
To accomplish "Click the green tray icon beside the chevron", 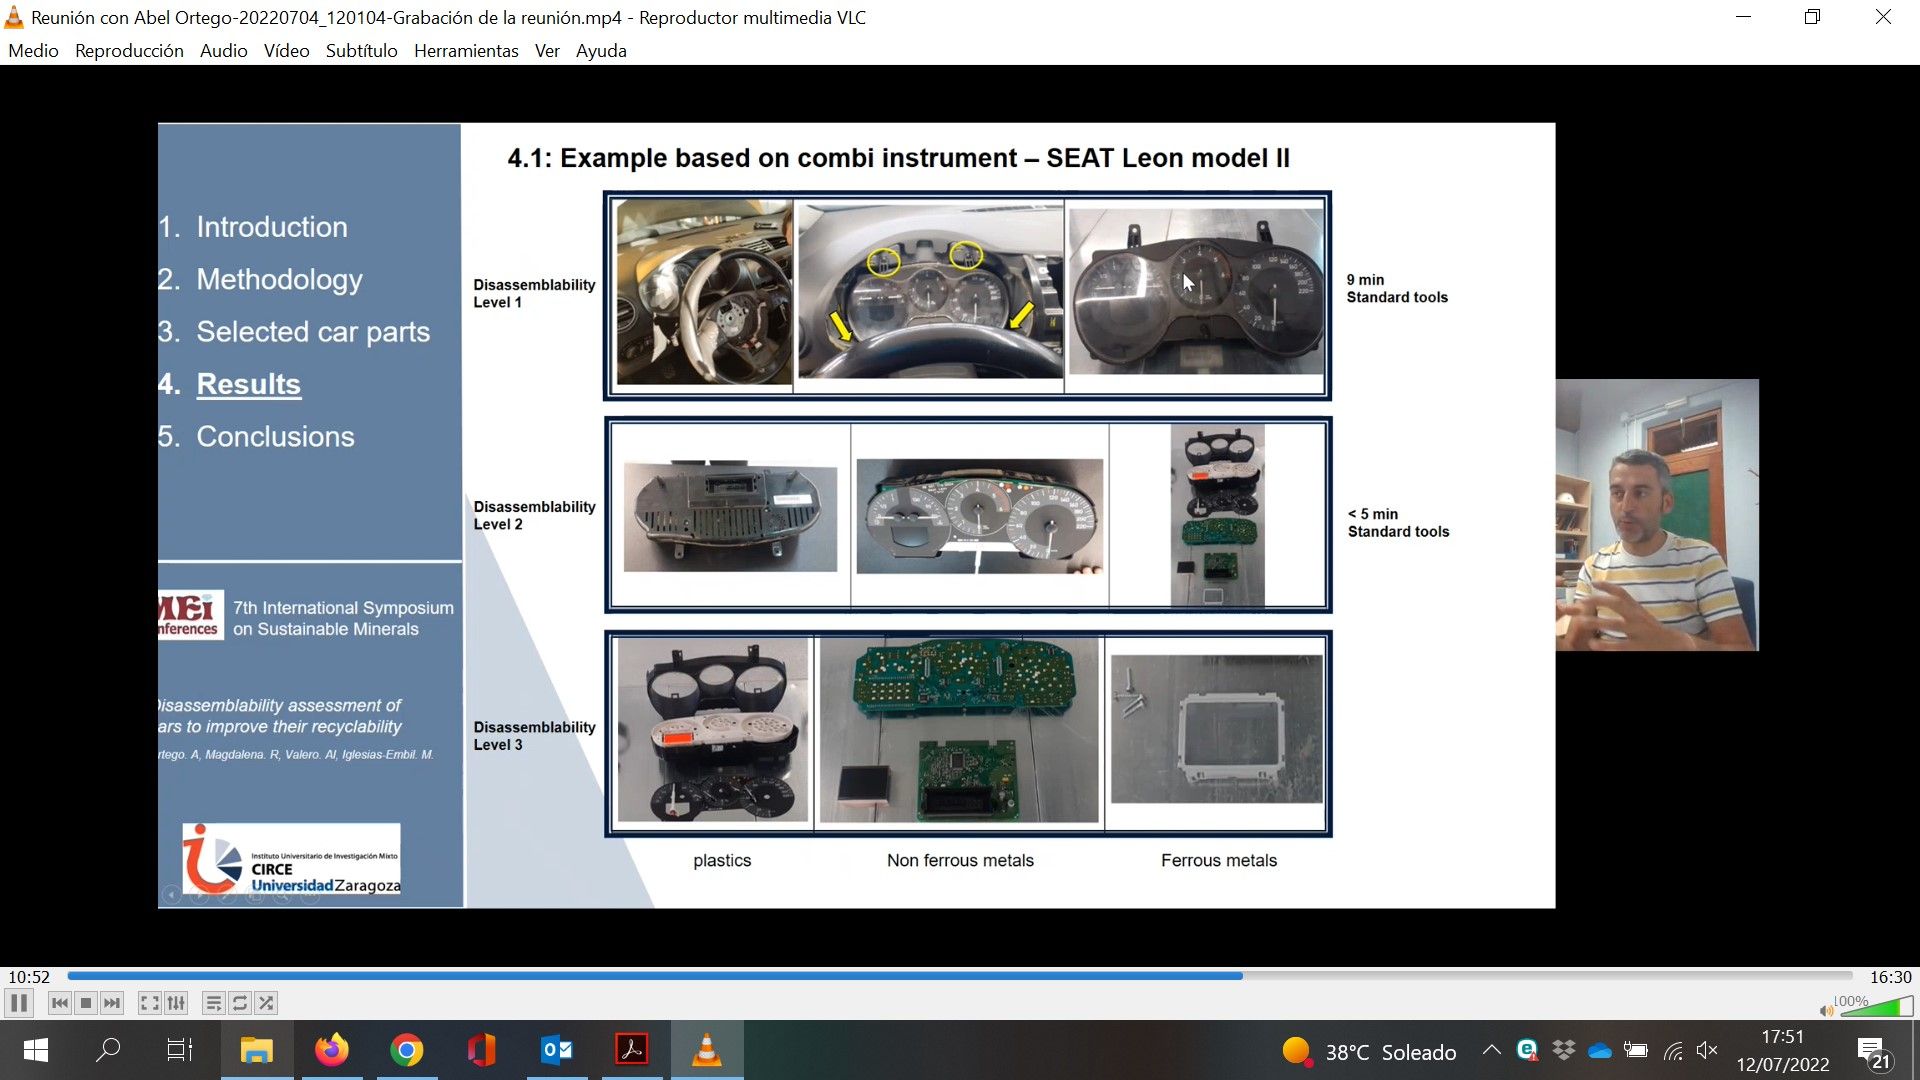I will pos(1527,1050).
